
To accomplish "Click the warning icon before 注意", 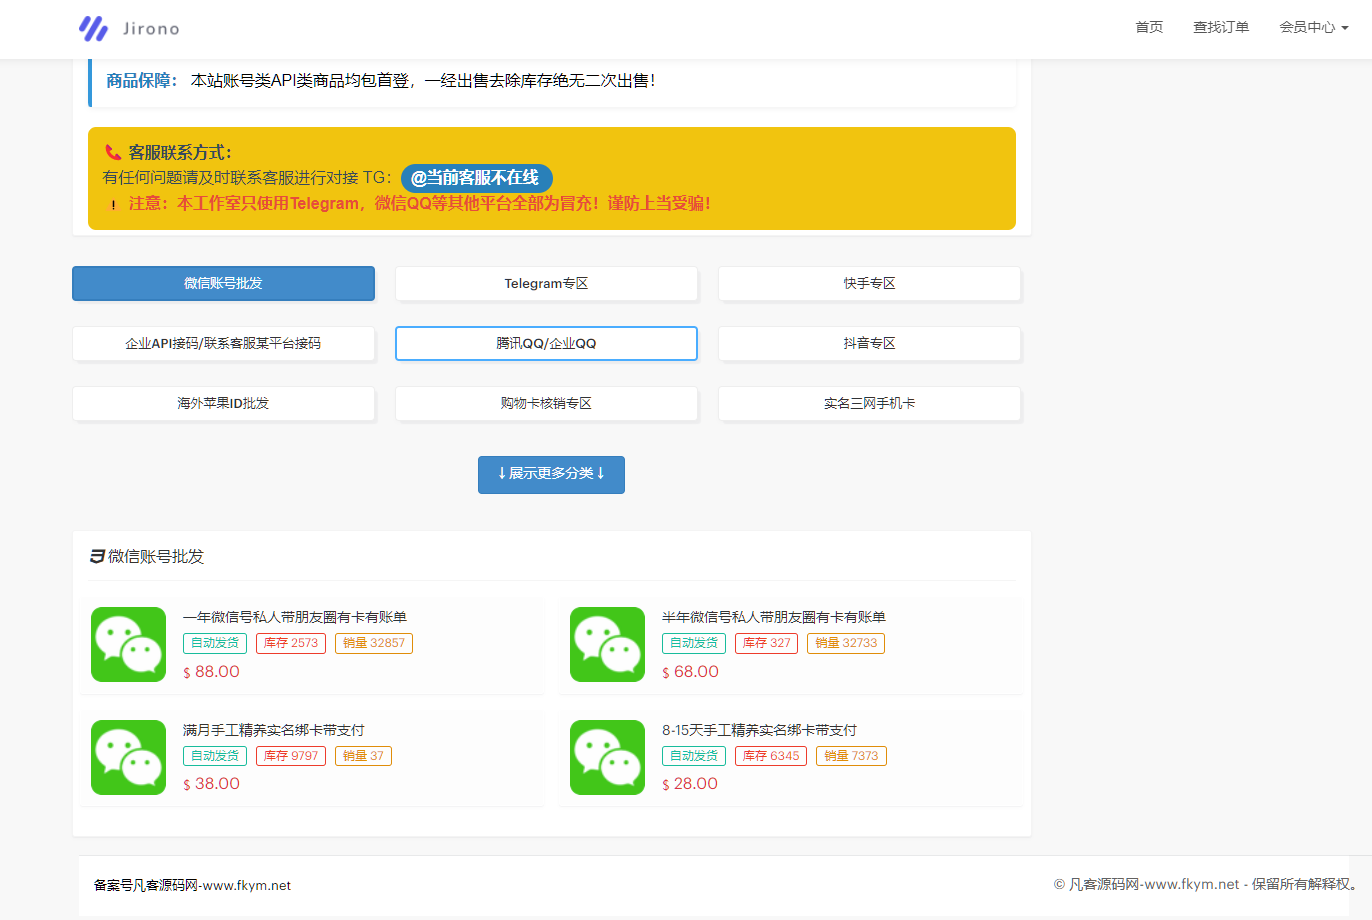I will (x=113, y=204).
